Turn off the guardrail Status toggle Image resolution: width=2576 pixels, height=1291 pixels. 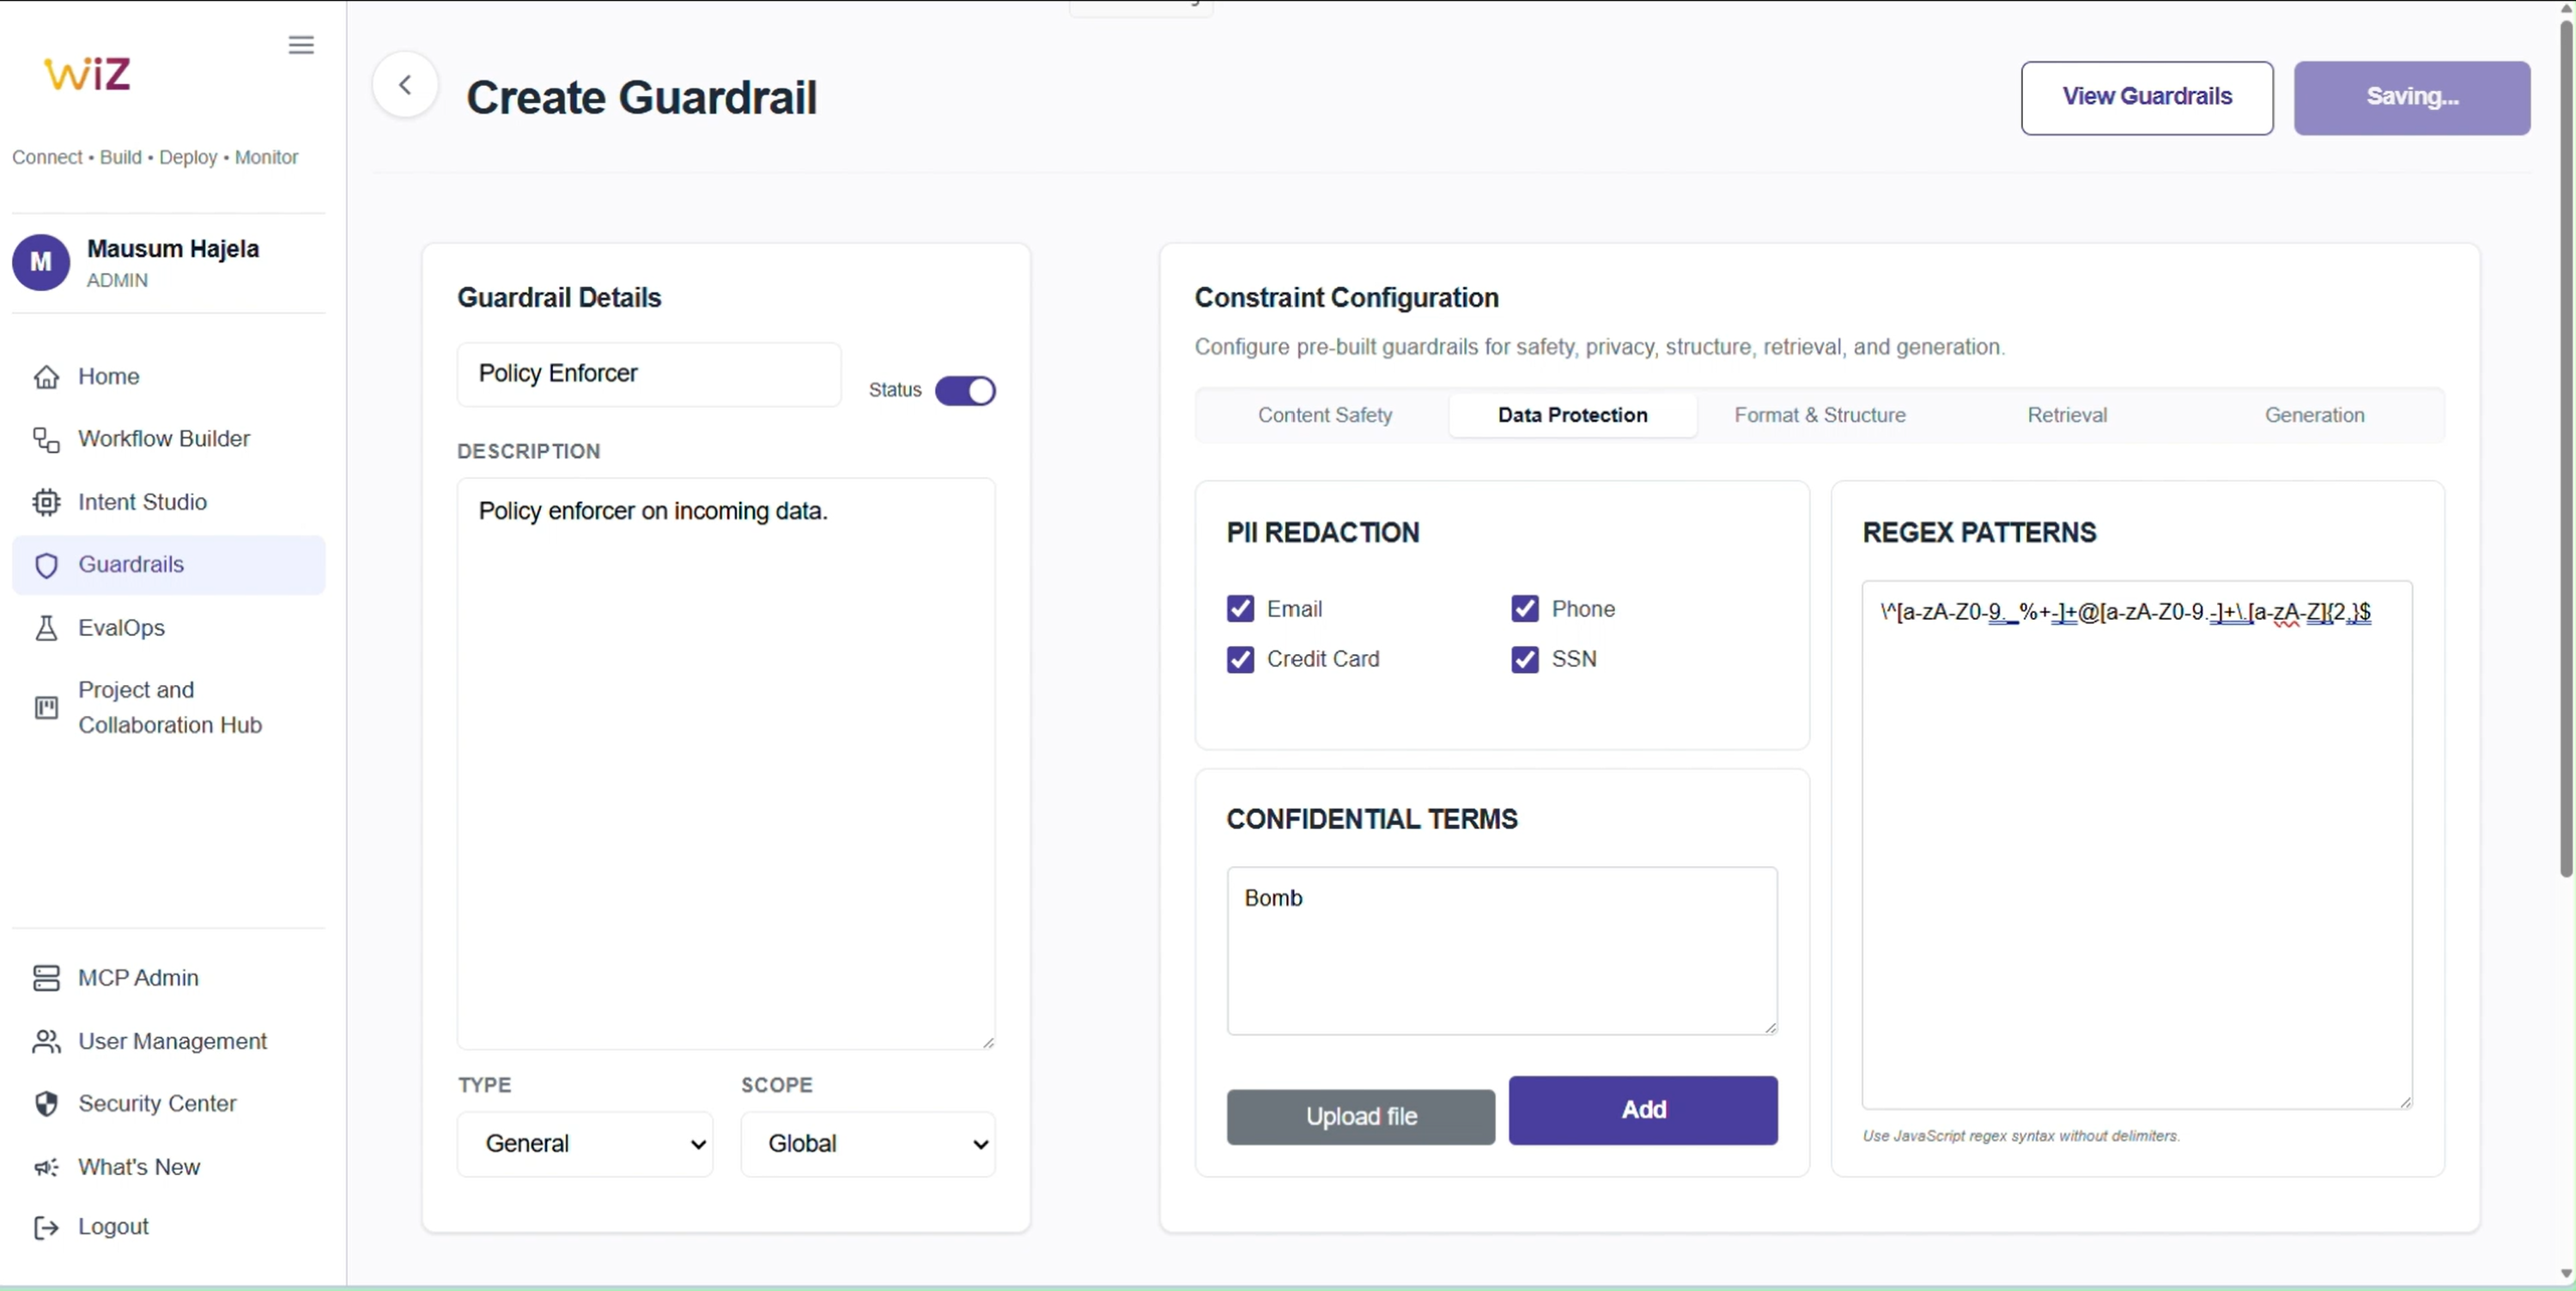[x=965, y=390]
